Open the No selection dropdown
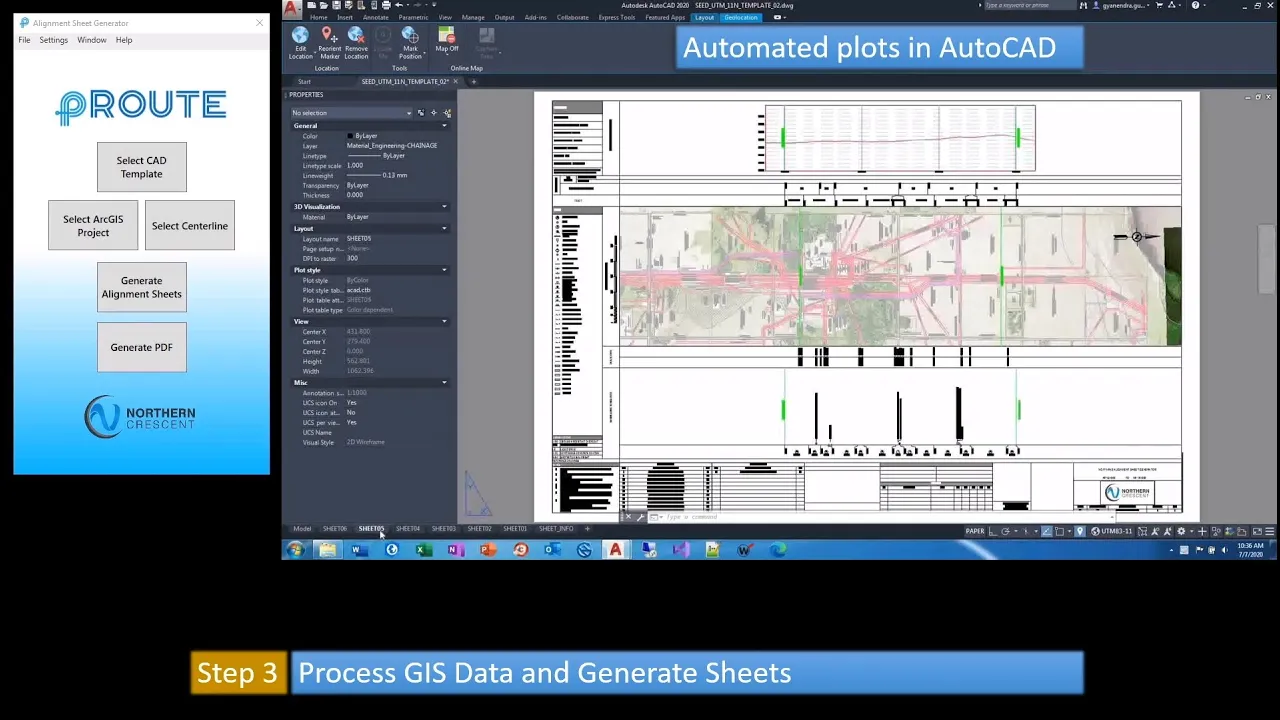This screenshot has height=720, width=1280. pyautogui.click(x=351, y=113)
